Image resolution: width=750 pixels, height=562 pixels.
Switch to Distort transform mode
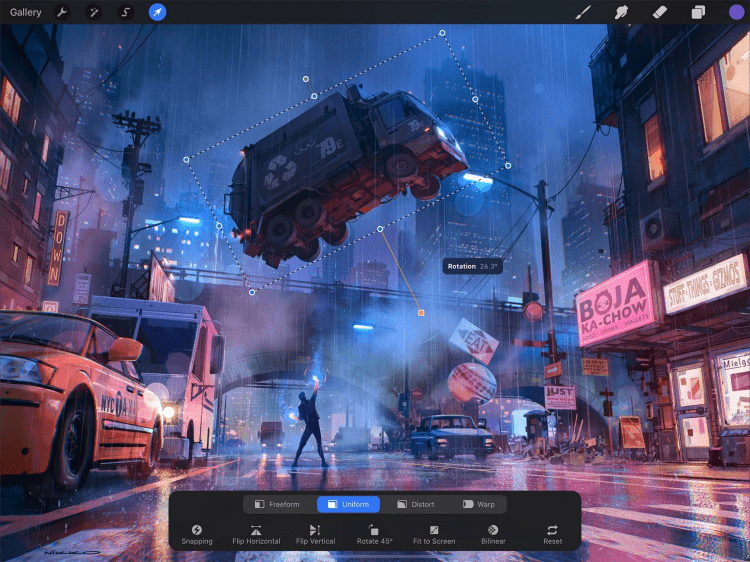416,504
